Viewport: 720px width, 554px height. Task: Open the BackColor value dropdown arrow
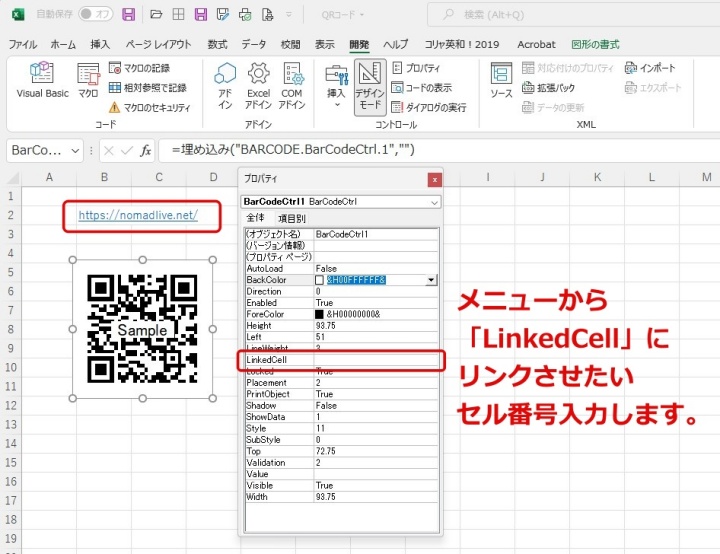click(431, 280)
